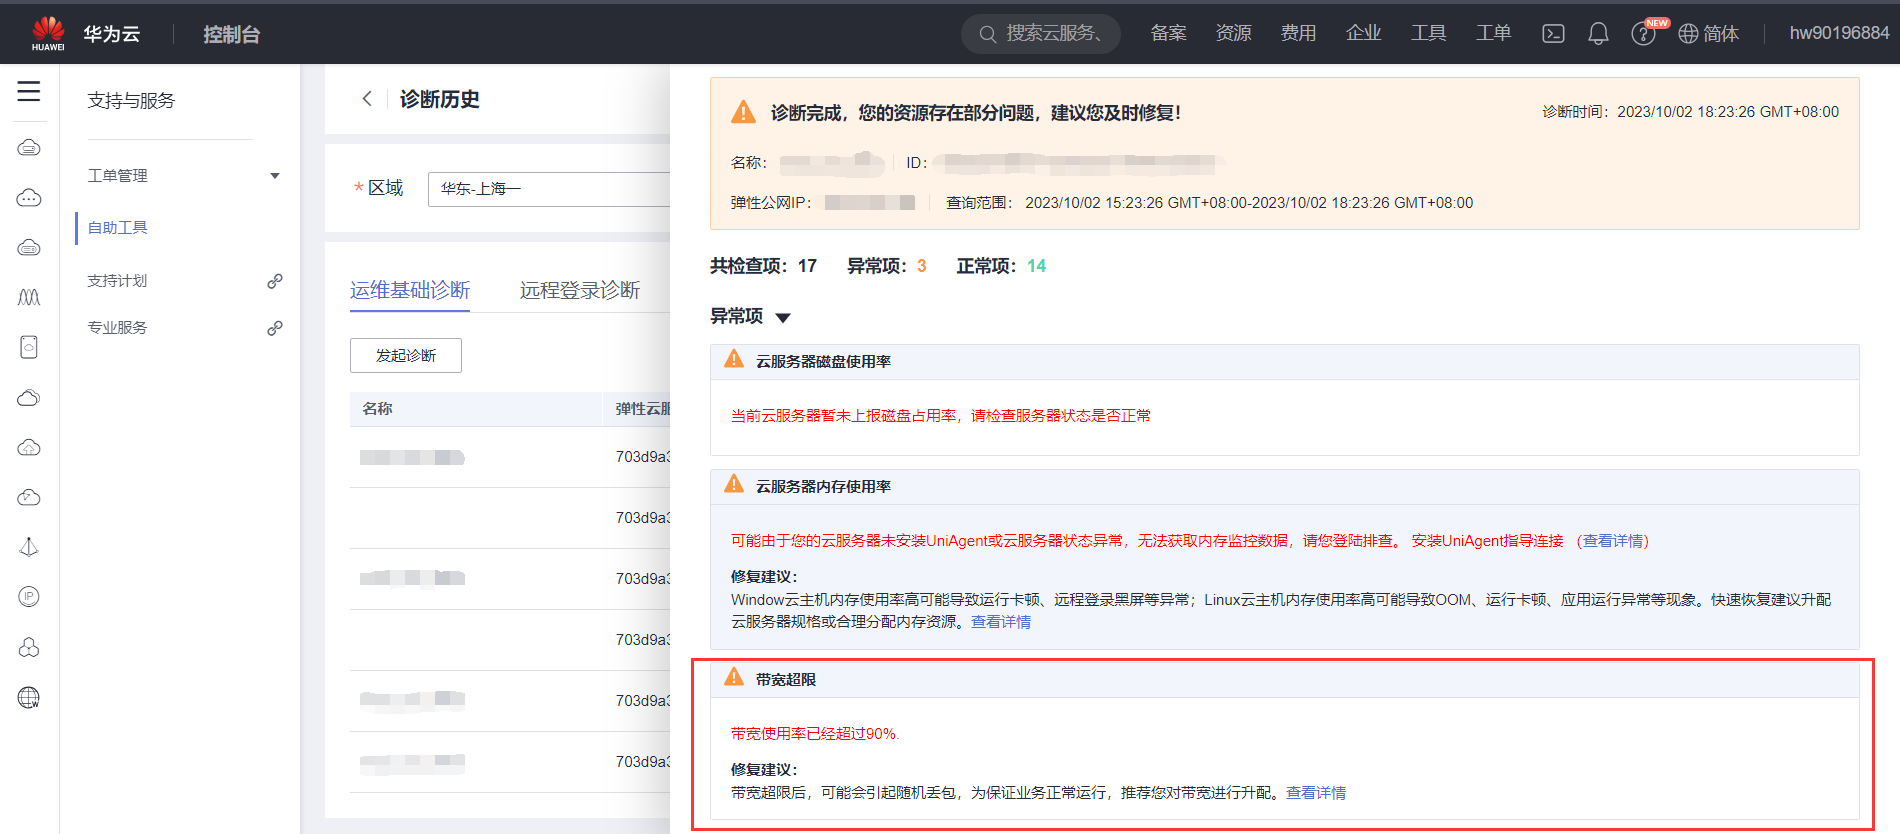The height and width of the screenshot is (834, 1900).
Task: Expand the 工单管理 menu arrow
Action: click(275, 176)
